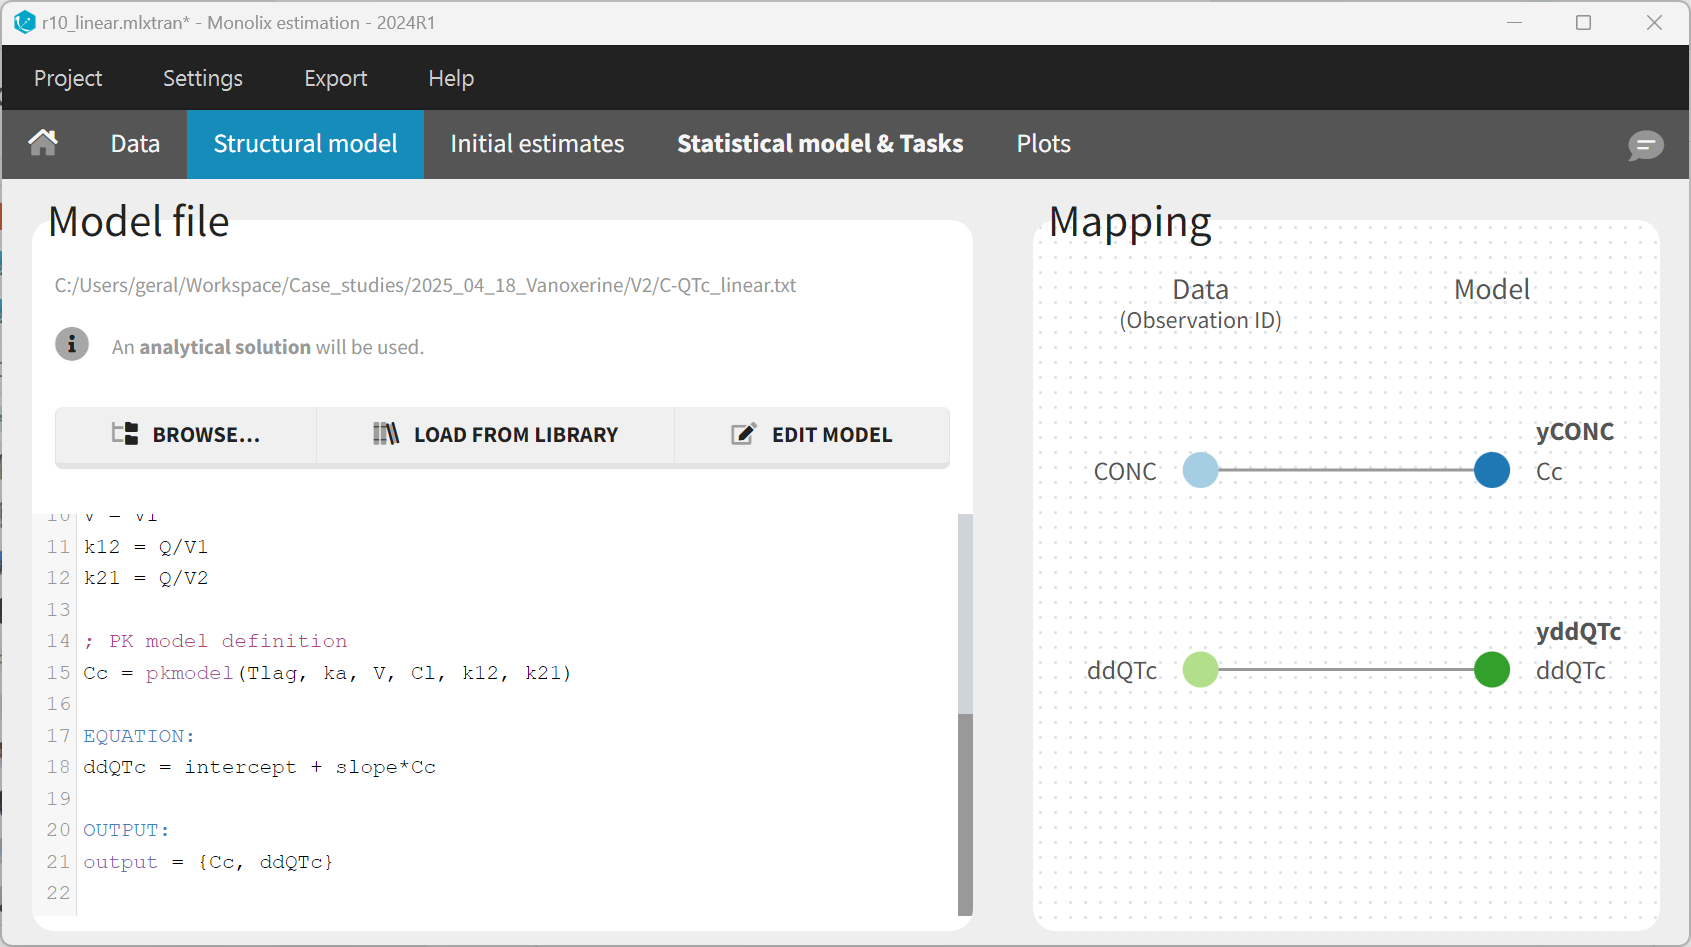This screenshot has height=947, width=1691.
Task: Go to the home screen icon
Action: 43,143
